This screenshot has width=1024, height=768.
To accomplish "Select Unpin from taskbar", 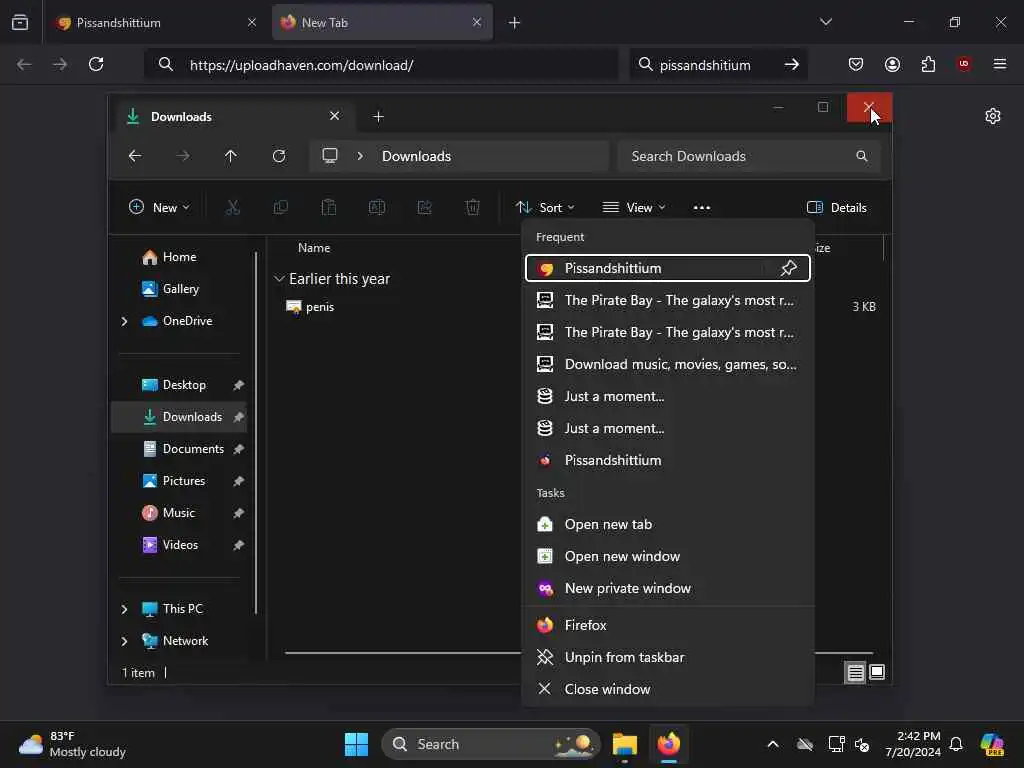I will pos(667,658).
